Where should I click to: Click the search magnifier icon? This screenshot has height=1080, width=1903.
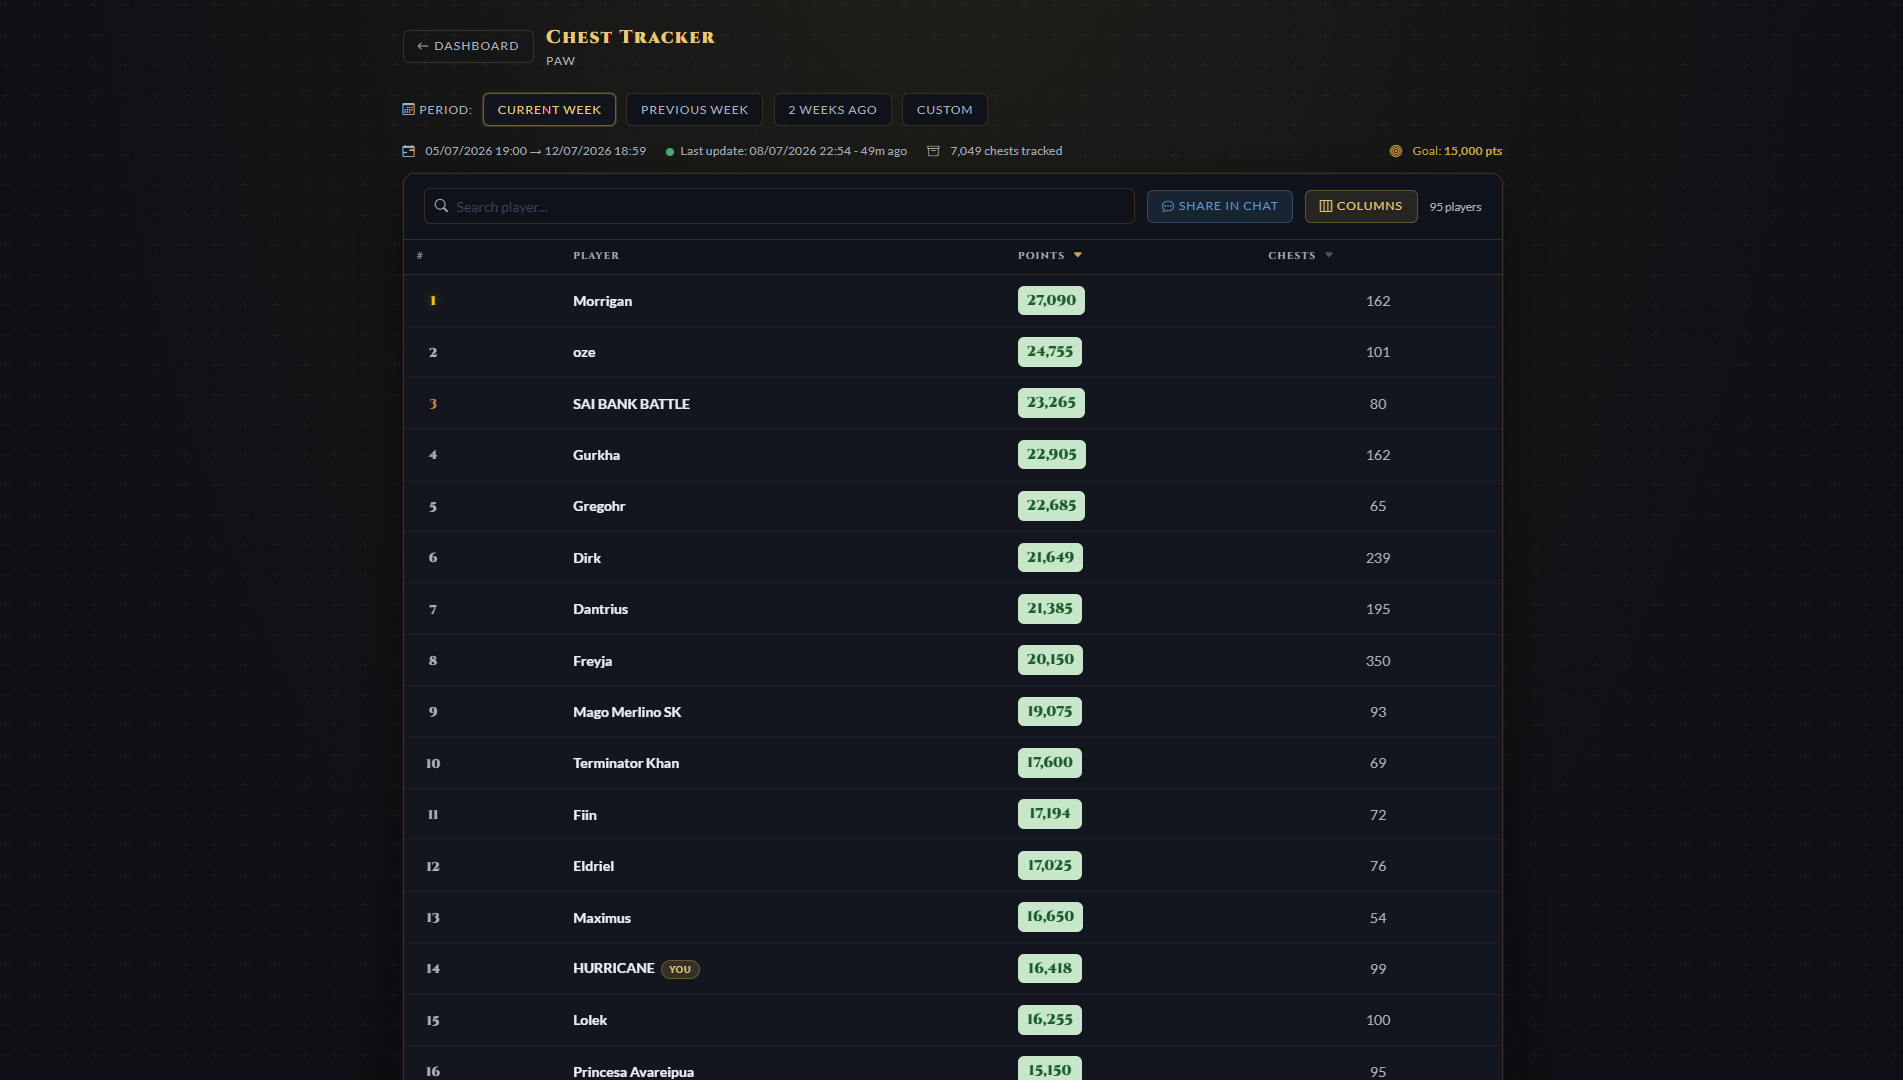point(441,206)
